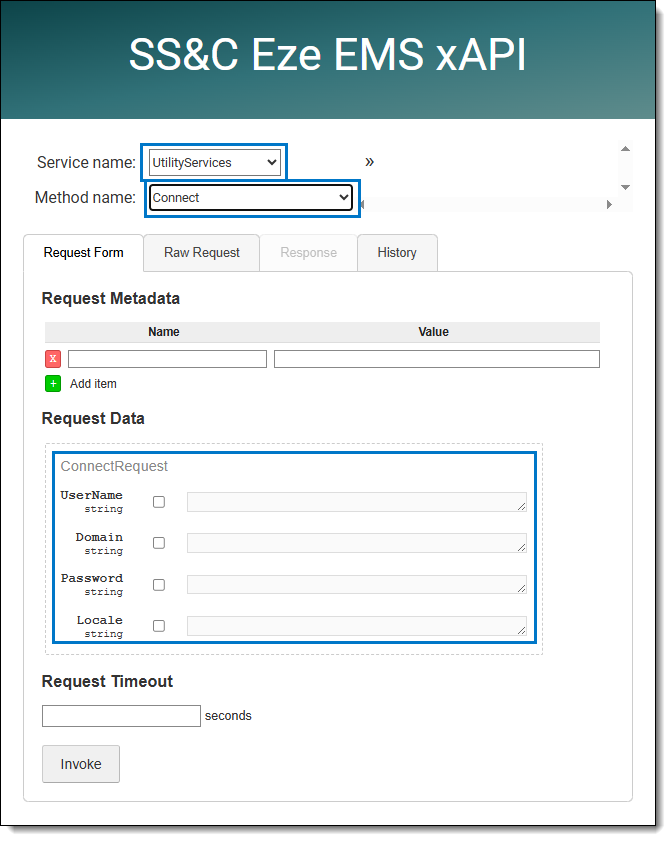Click the description panel scroll down arrow
Viewport: 671px width, 841px height.
coord(625,187)
